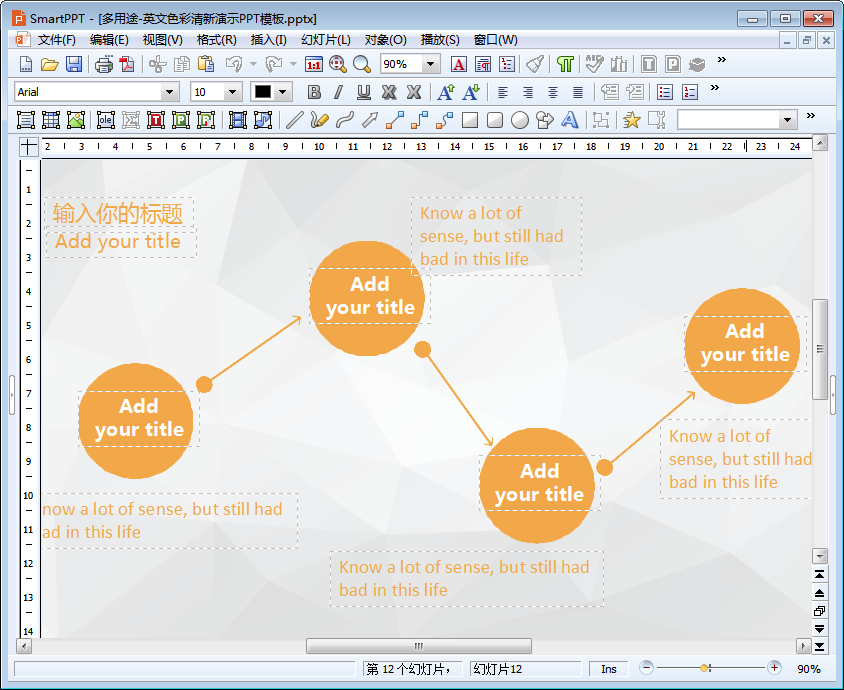
Task: Insert a picture frame
Action: pos(76,120)
